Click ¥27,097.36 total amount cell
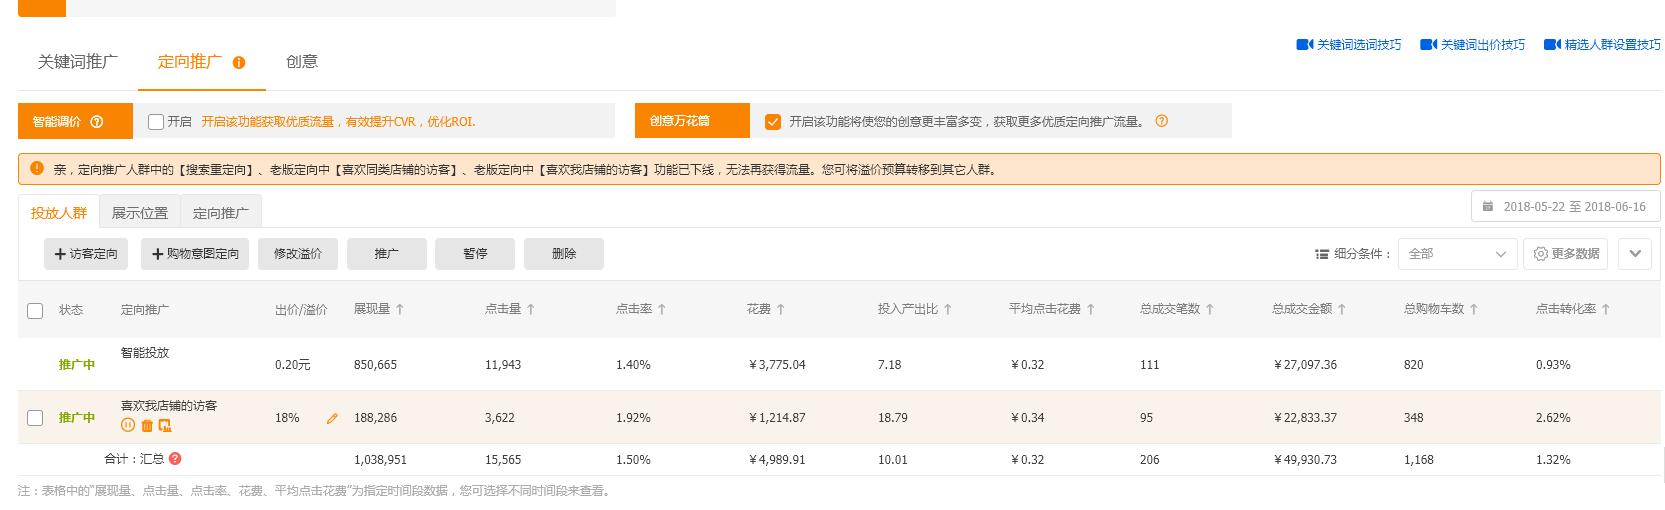Viewport: 1665px width, 510px height. click(x=1305, y=365)
